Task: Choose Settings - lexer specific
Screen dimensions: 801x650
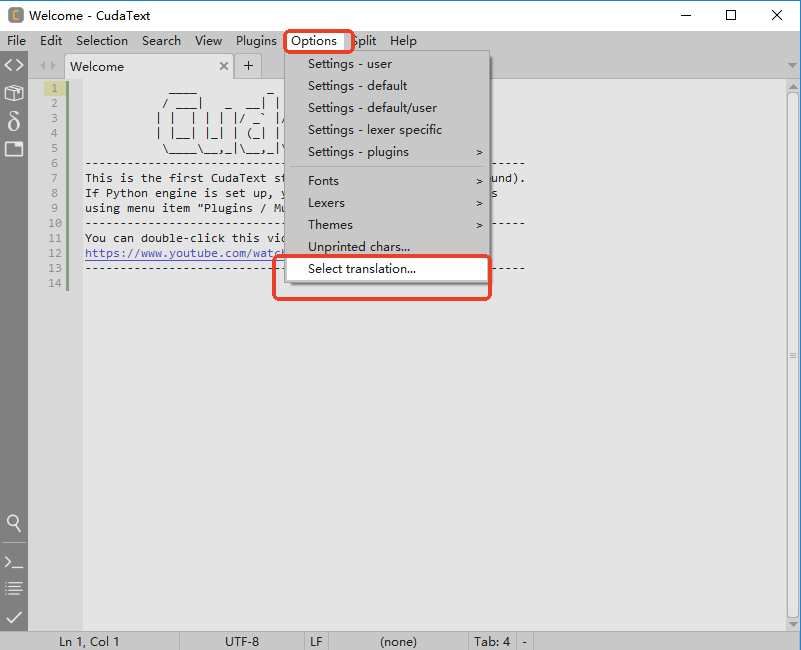Action: [387, 130]
